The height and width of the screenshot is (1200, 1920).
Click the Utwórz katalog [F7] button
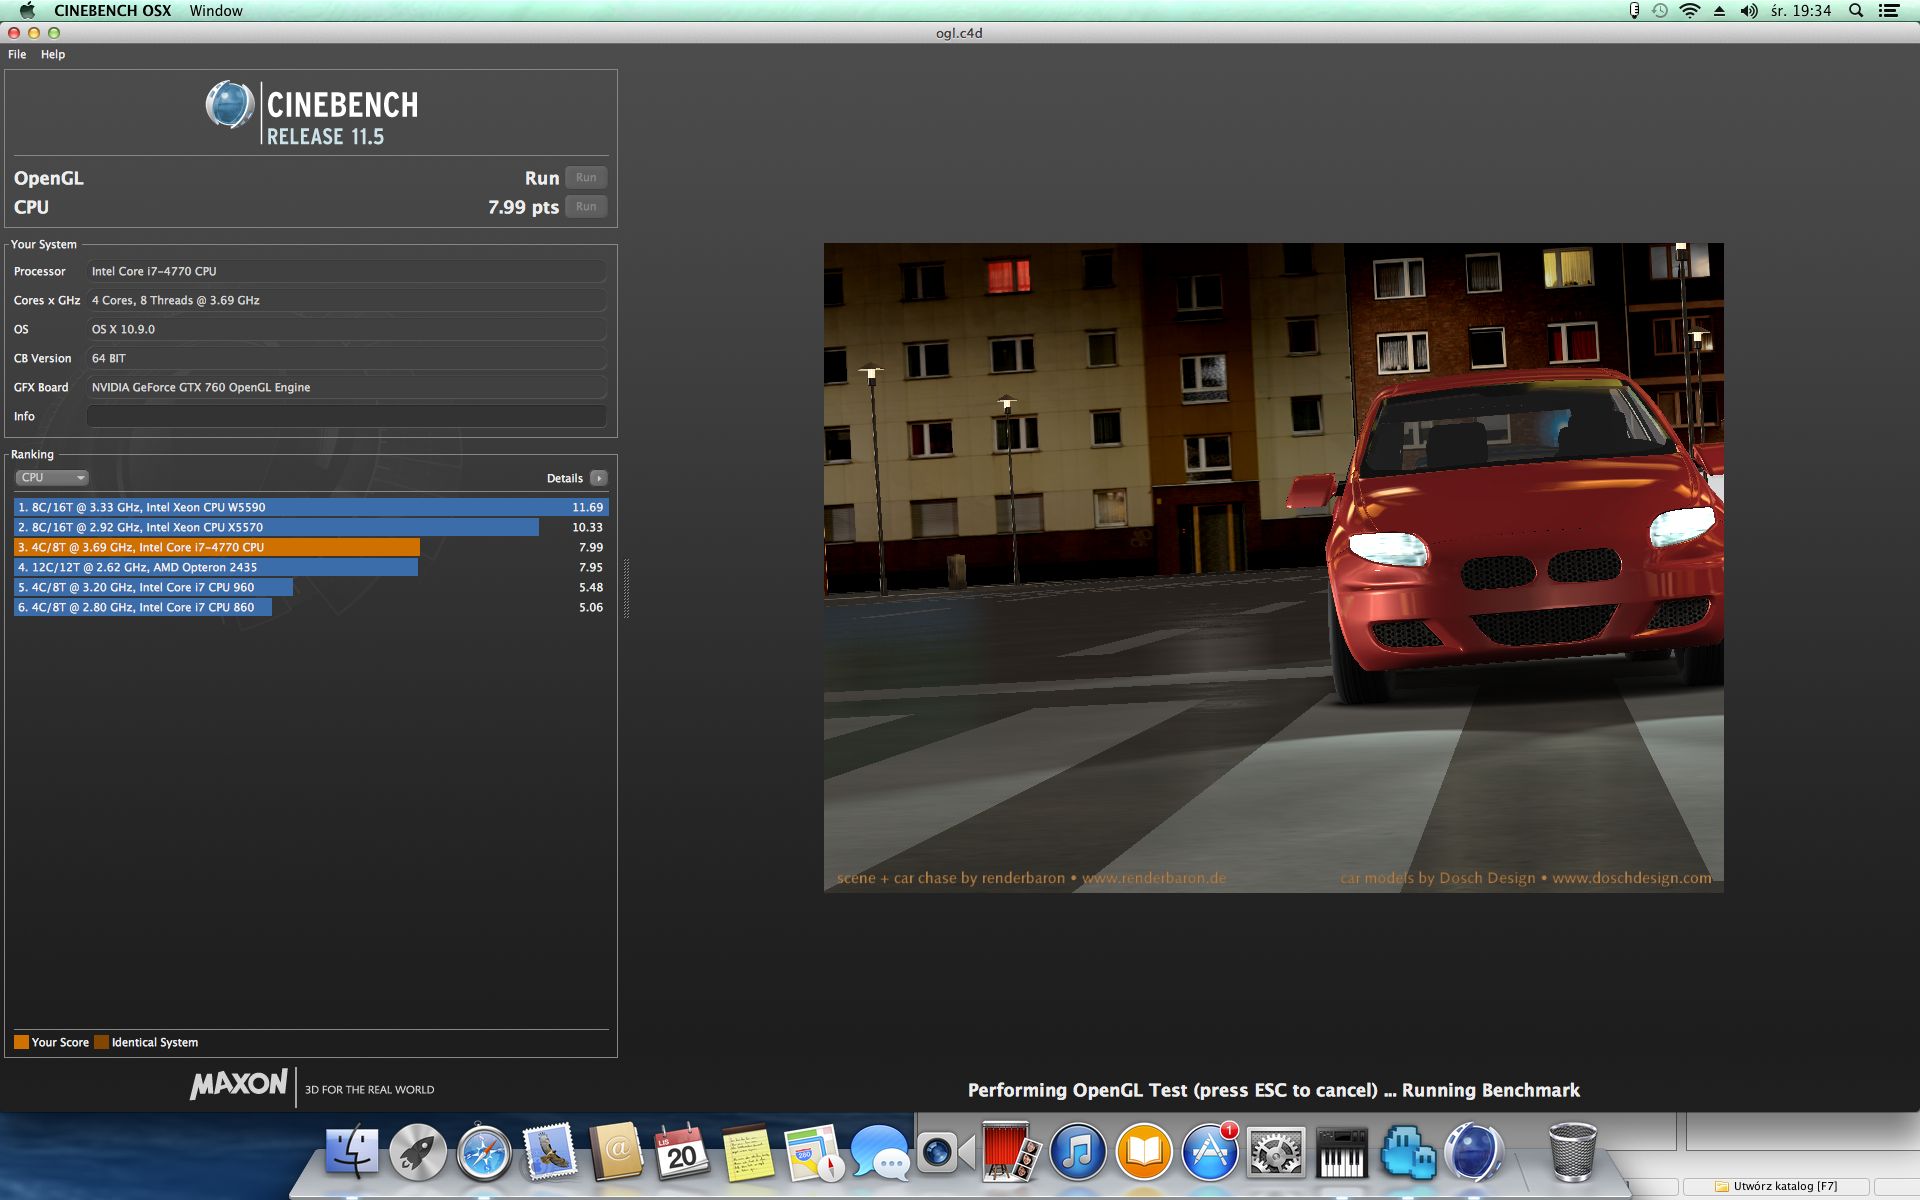1777,1186
